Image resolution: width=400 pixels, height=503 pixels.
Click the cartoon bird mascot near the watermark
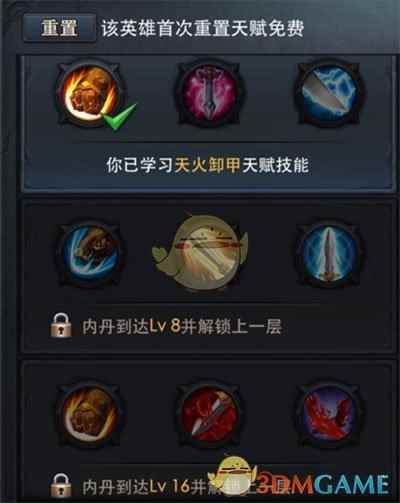233,477
